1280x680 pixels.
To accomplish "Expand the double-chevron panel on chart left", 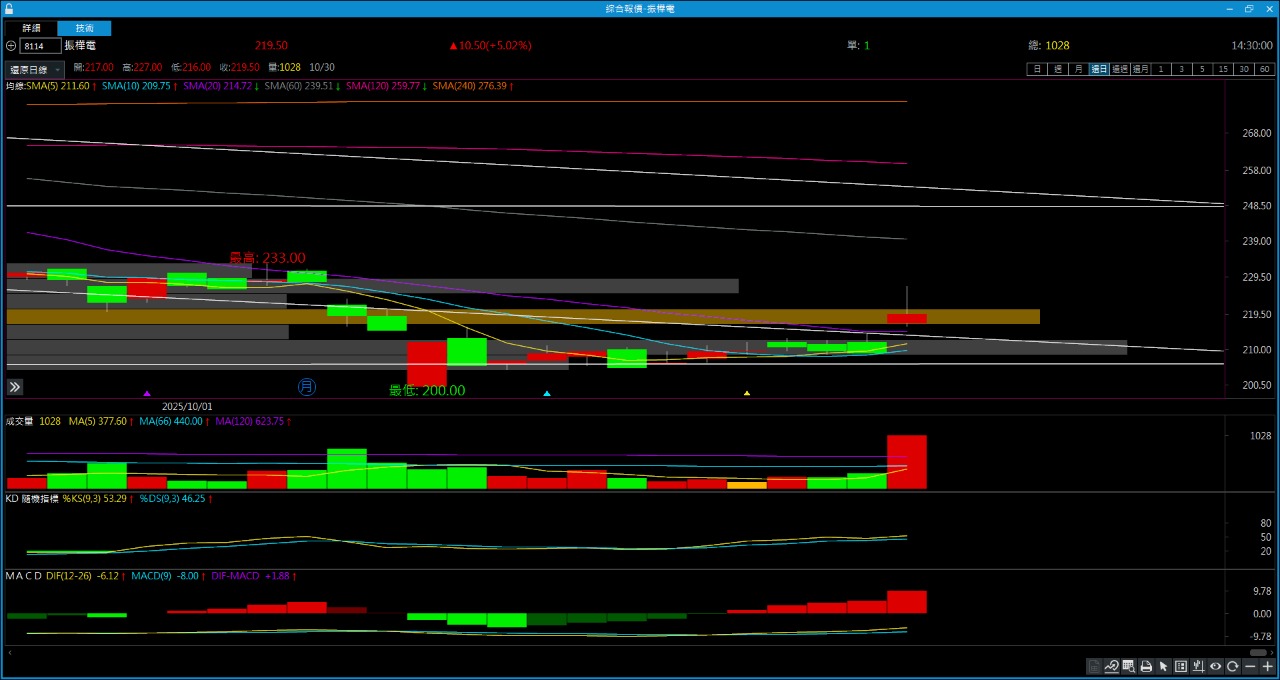I will 15,387.
